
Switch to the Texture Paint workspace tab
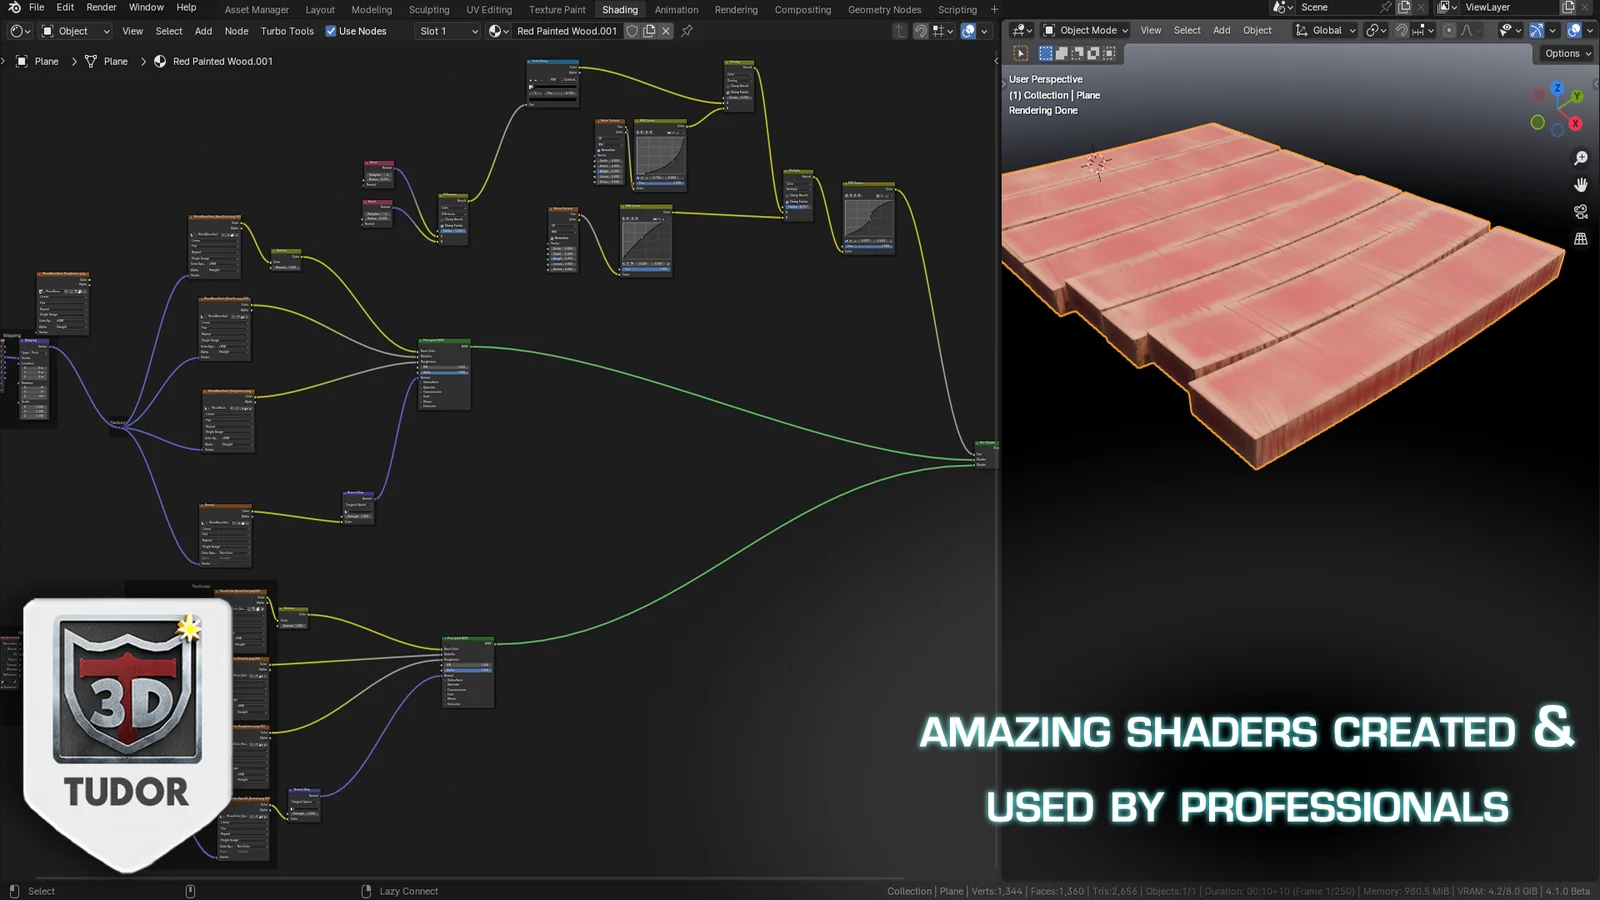pyautogui.click(x=557, y=9)
